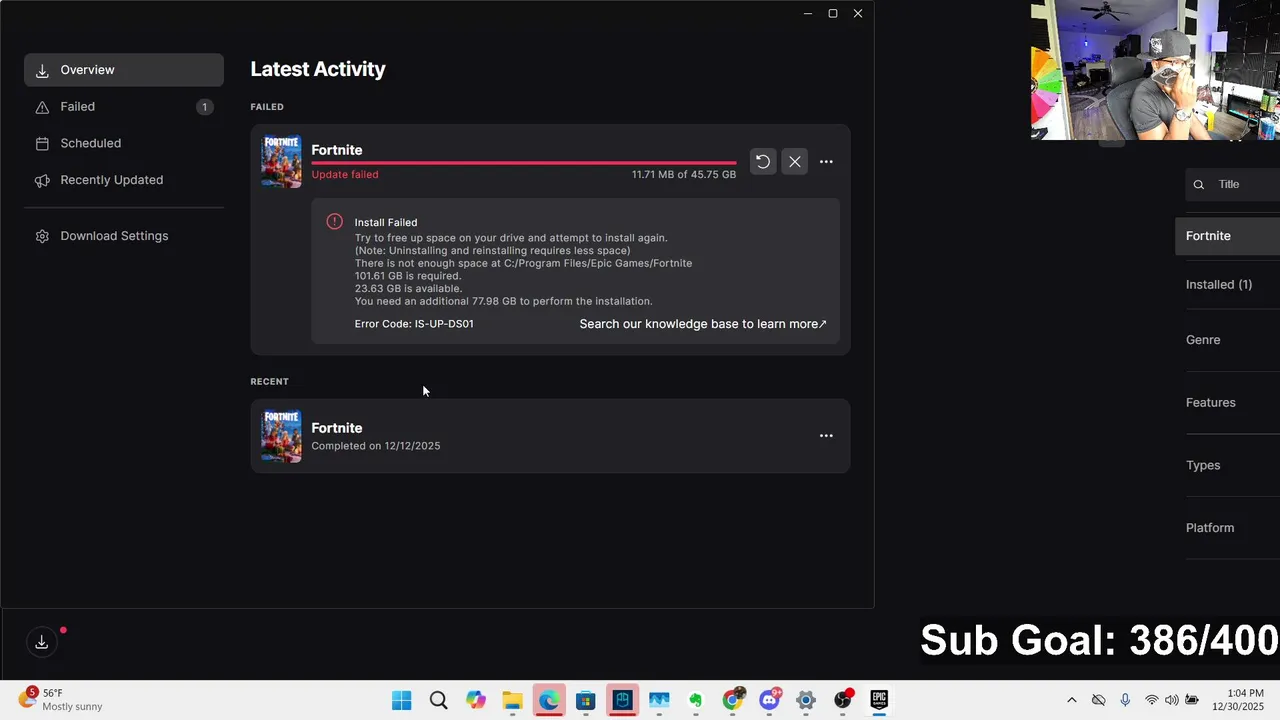Click the 'Update failed' status text
The width and height of the screenshot is (1280, 720).
click(345, 174)
